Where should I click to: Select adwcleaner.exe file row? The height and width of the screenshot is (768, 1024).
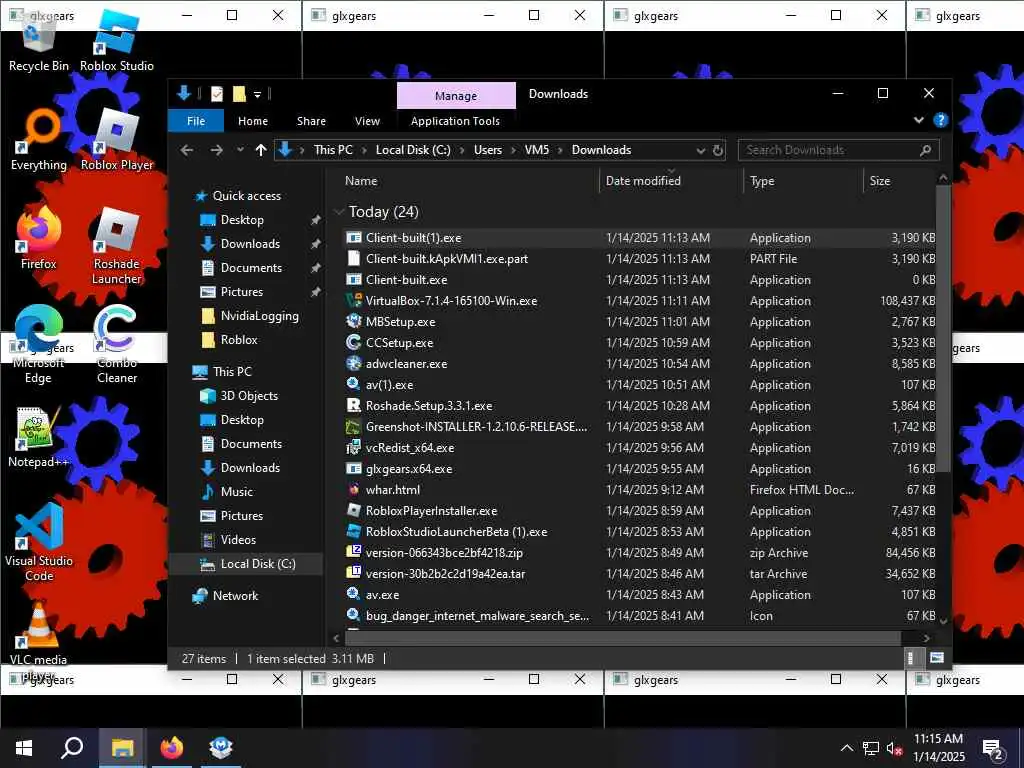point(640,364)
